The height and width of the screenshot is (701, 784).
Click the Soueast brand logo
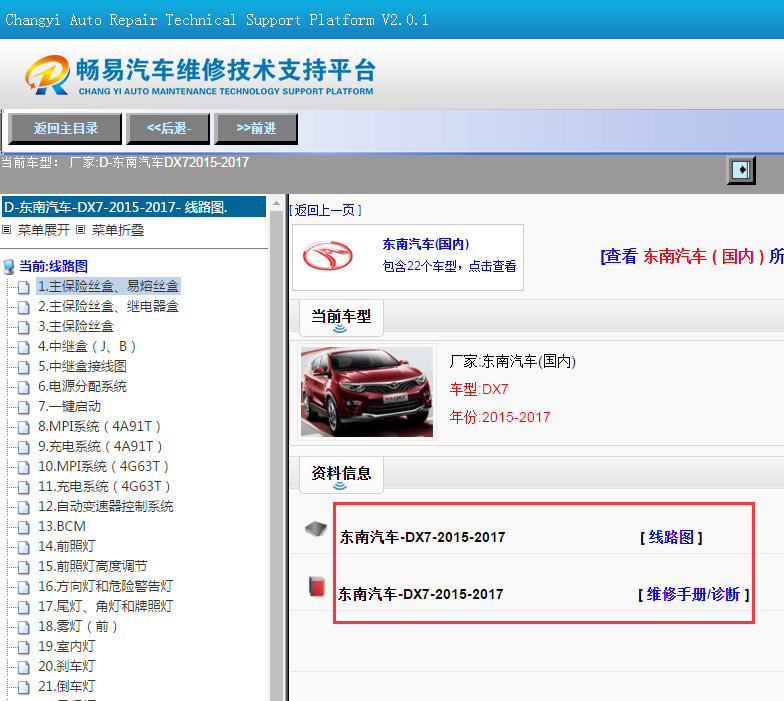[x=328, y=256]
